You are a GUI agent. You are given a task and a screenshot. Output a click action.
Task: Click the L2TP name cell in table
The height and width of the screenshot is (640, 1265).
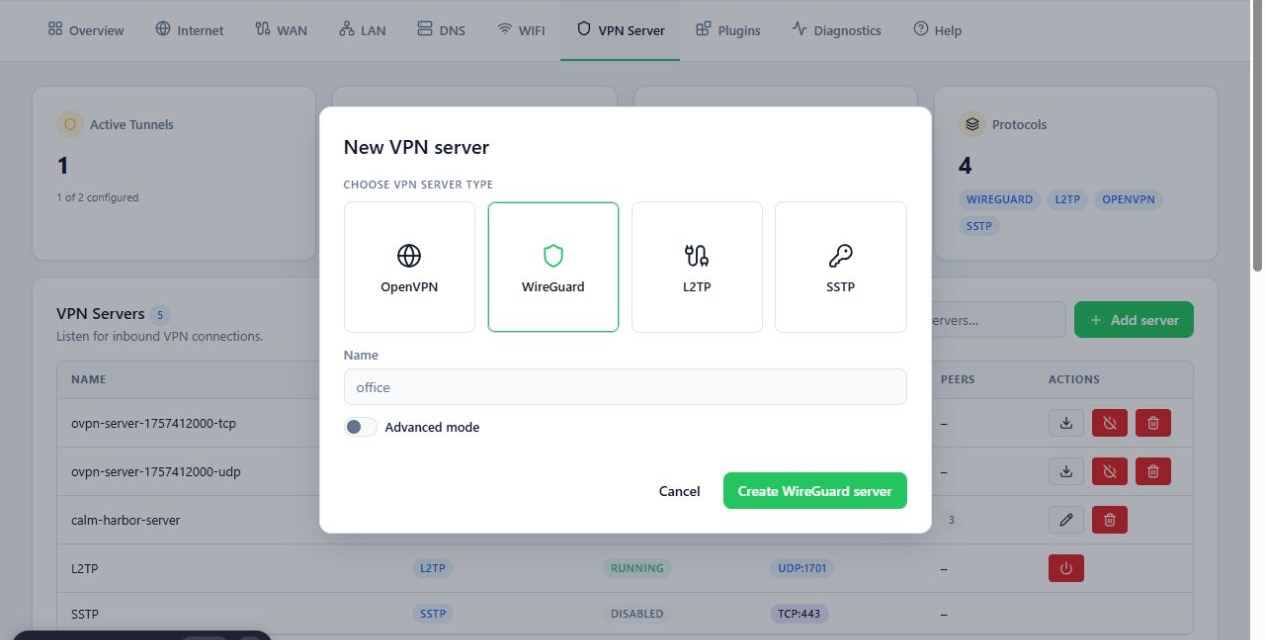coord(84,568)
